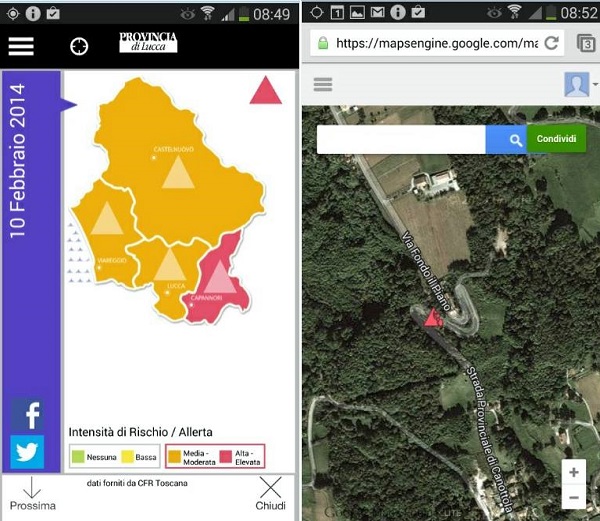Tap the crosshair location icon

click(x=79, y=46)
